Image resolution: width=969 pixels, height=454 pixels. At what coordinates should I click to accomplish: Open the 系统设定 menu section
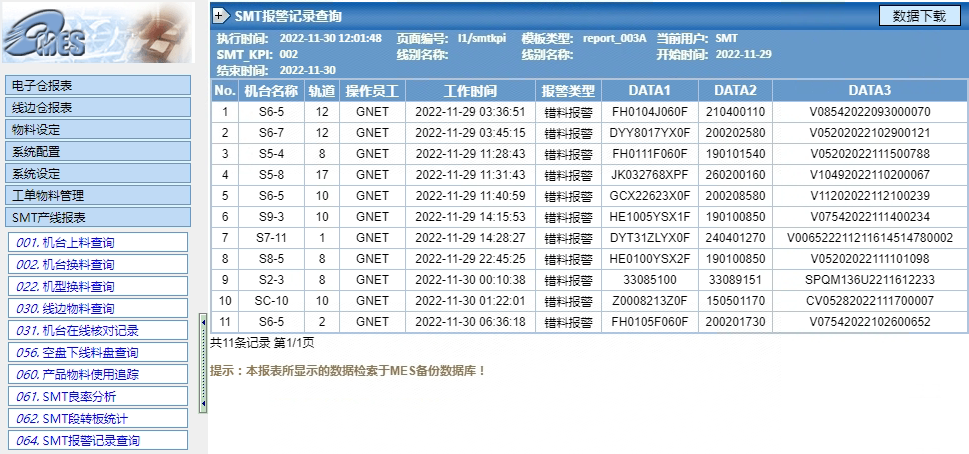coord(98,173)
